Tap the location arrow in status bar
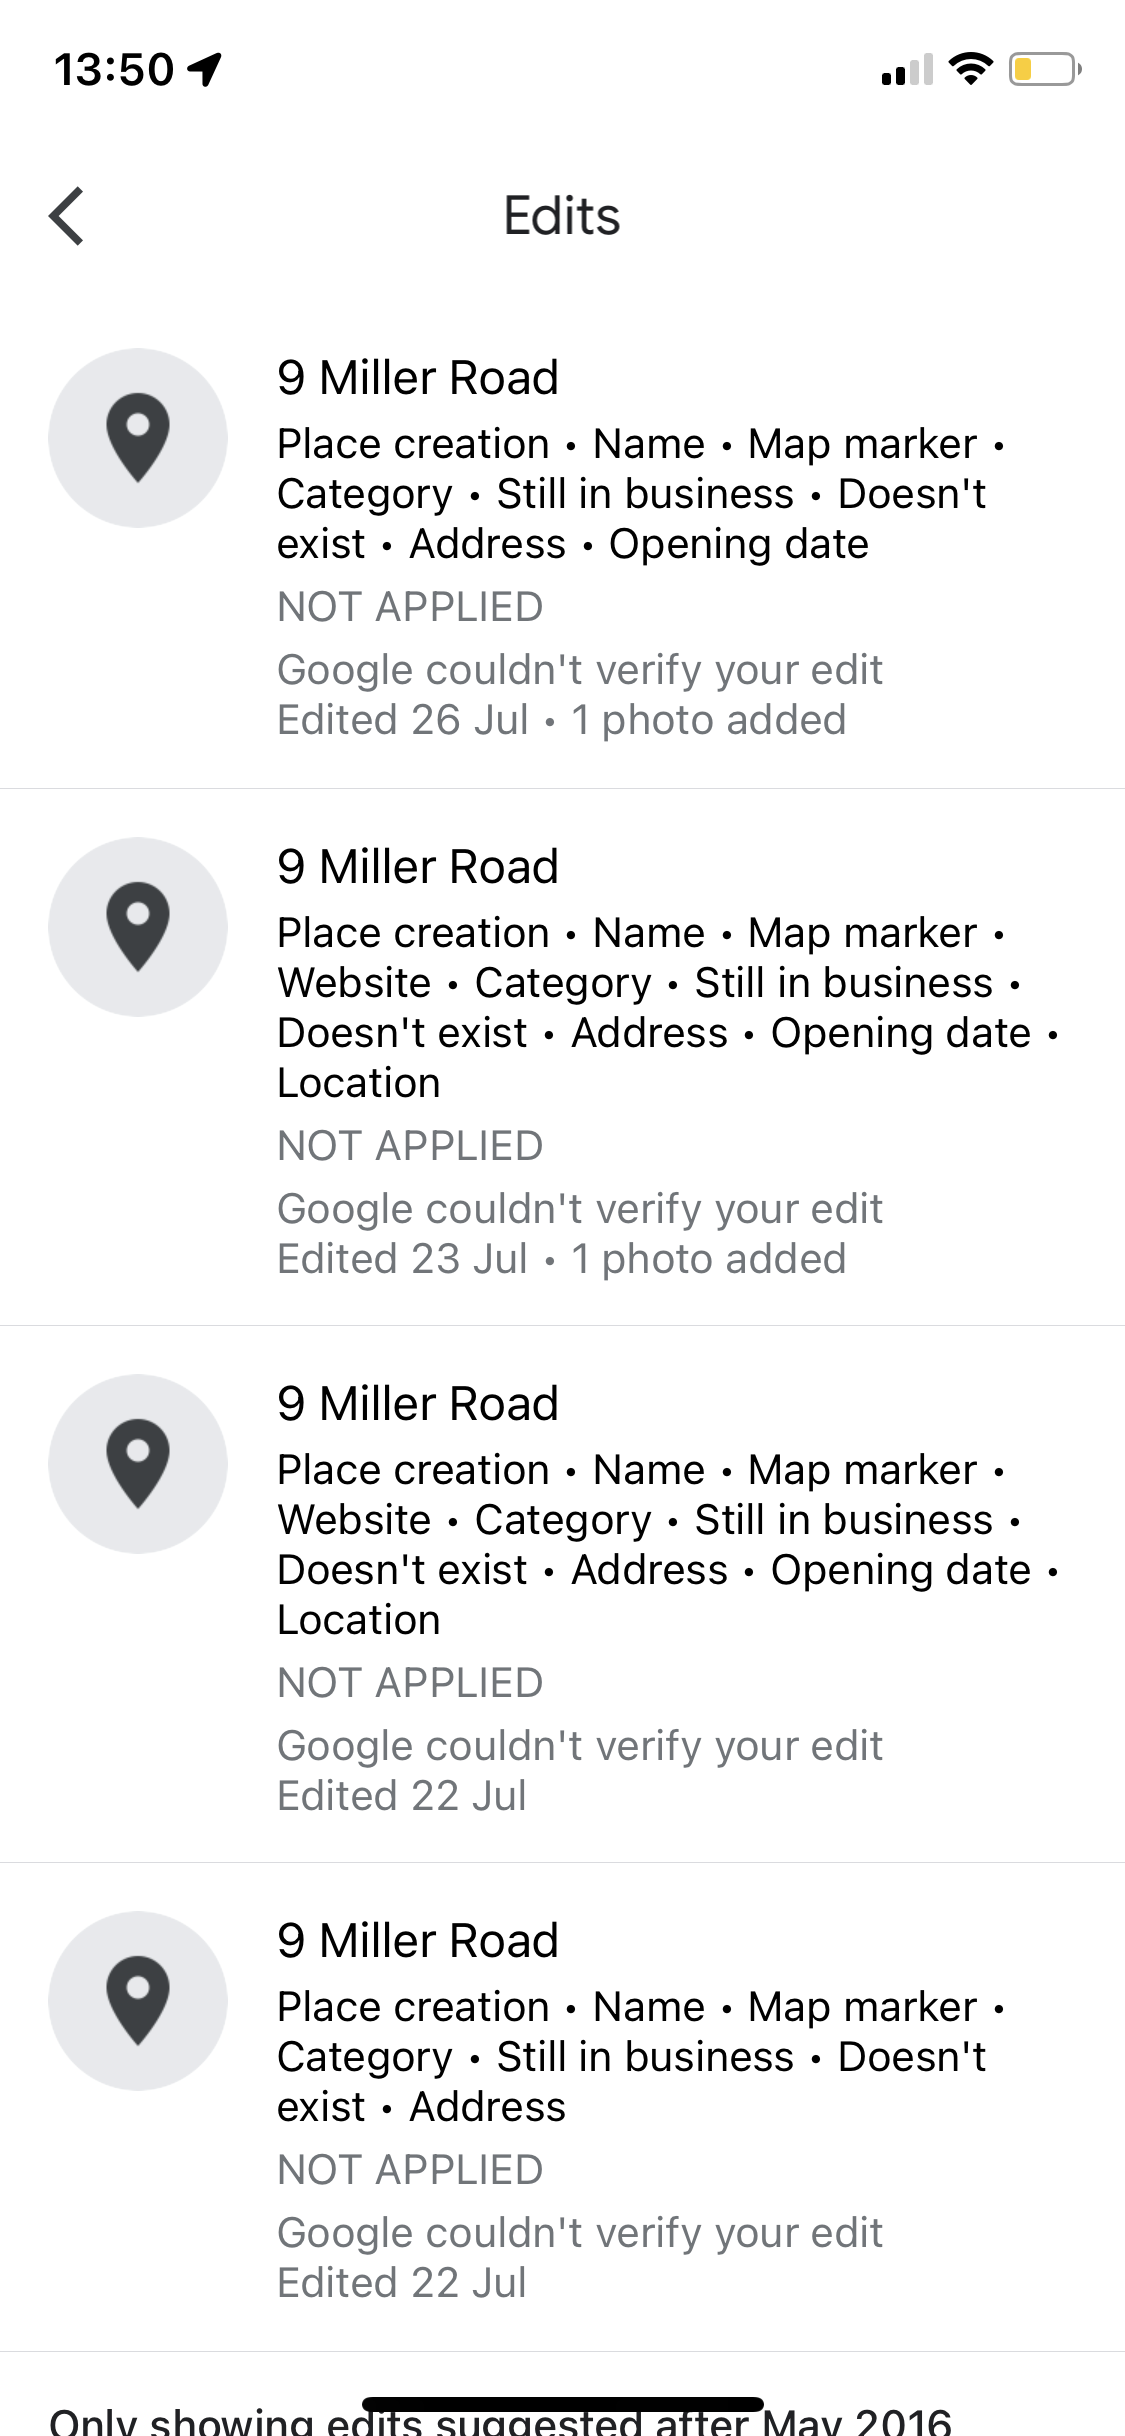This screenshot has height=2436, width=1125. pyautogui.click(x=205, y=70)
